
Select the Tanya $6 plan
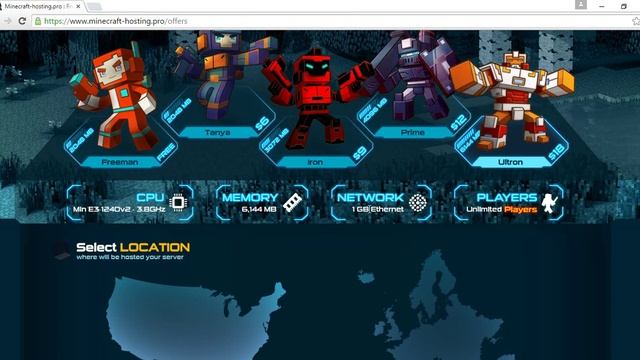point(218,132)
